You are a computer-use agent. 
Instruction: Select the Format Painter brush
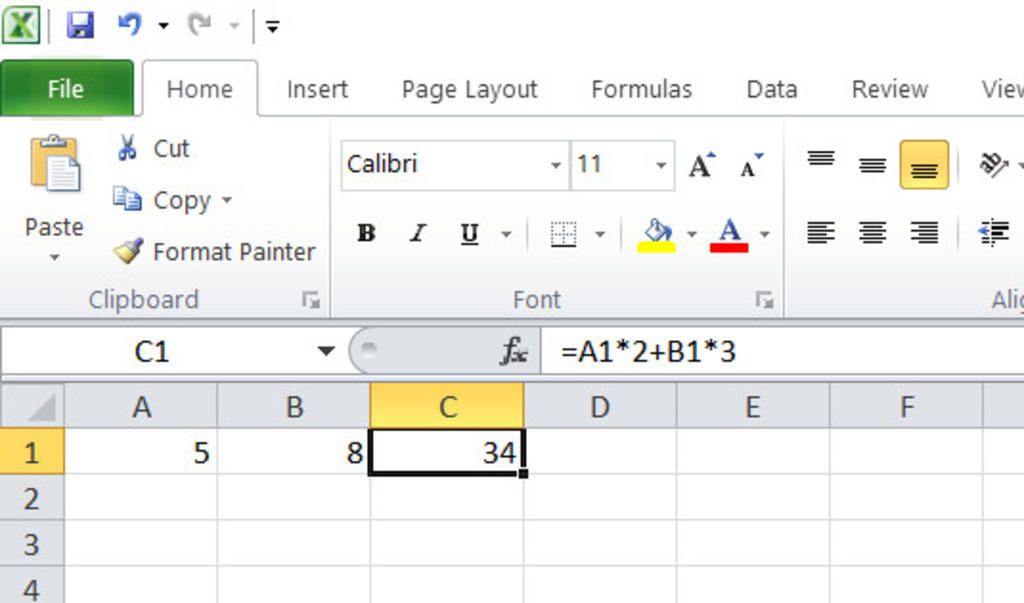128,251
